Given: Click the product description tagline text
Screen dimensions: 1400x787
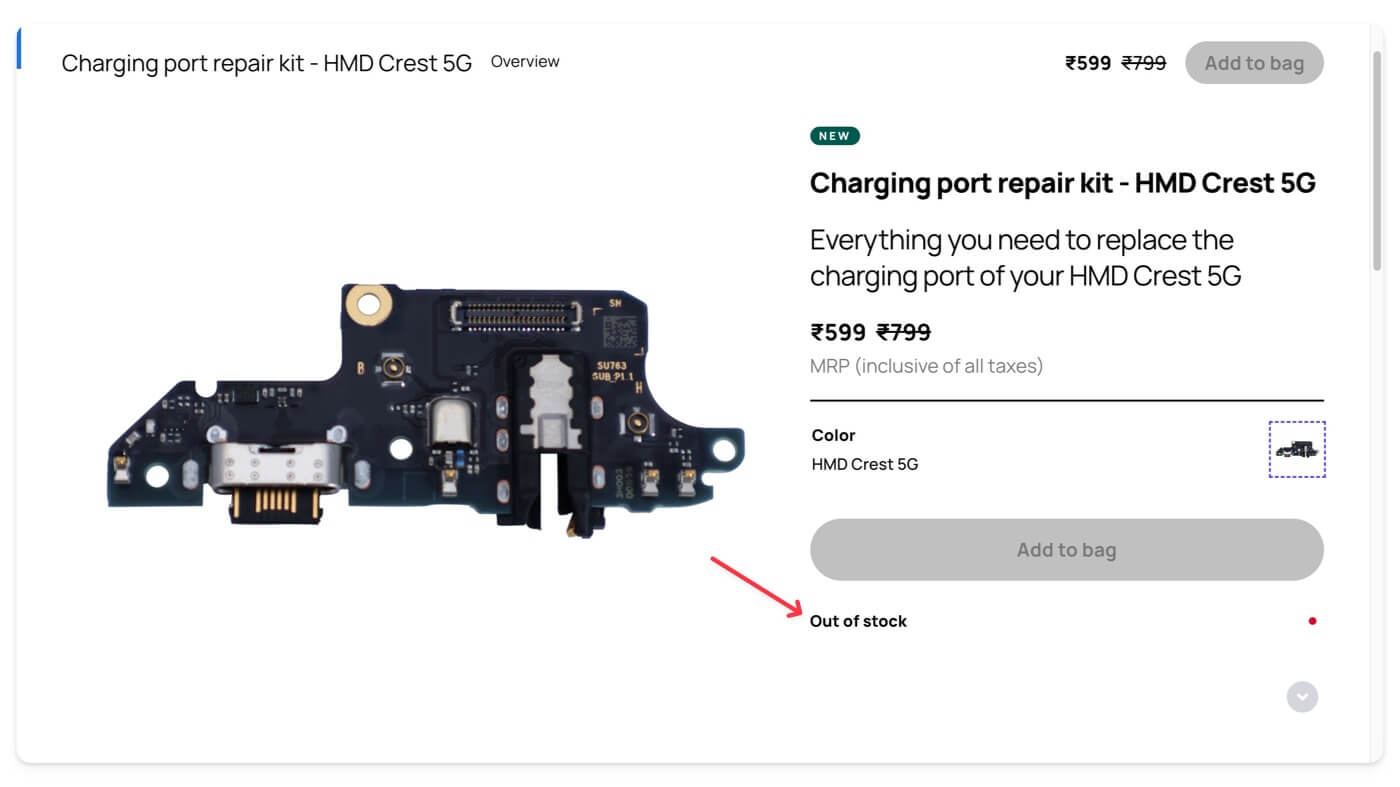Looking at the screenshot, I should pos(1025,258).
